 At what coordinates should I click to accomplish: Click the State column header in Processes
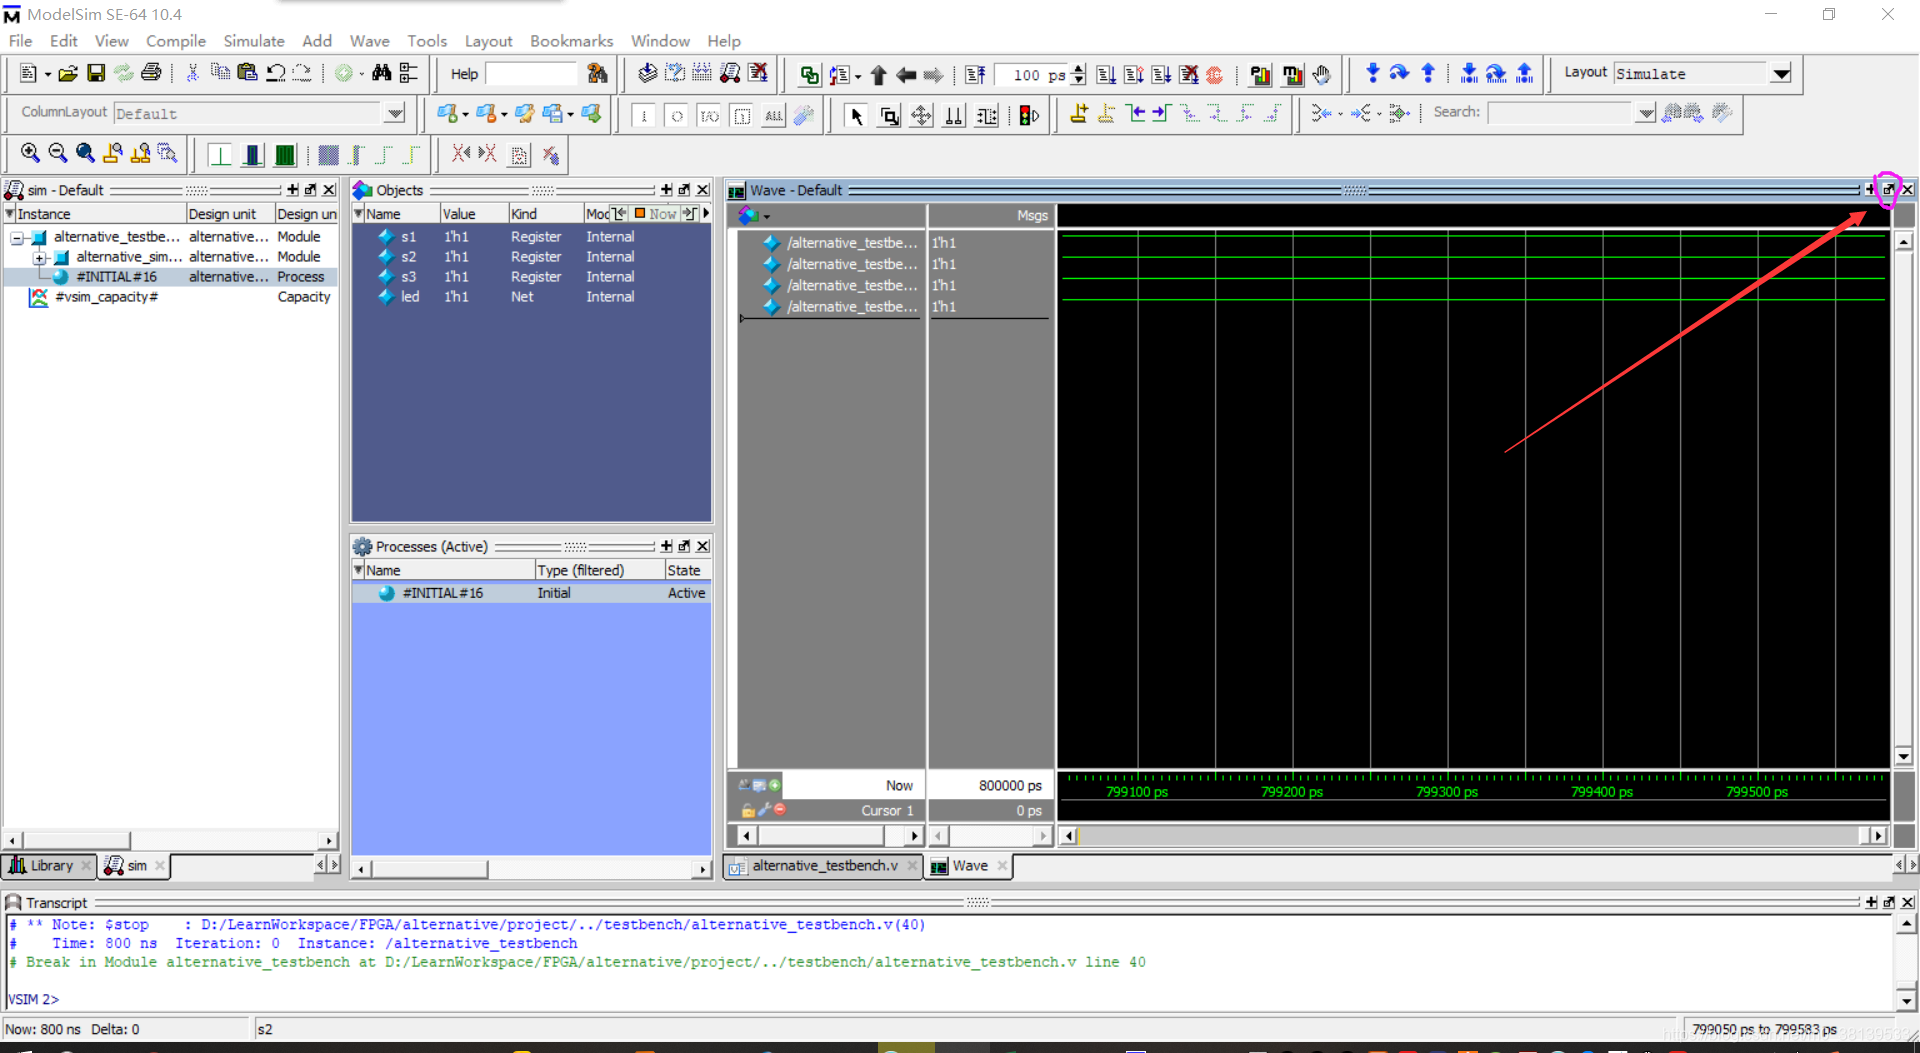click(687, 570)
